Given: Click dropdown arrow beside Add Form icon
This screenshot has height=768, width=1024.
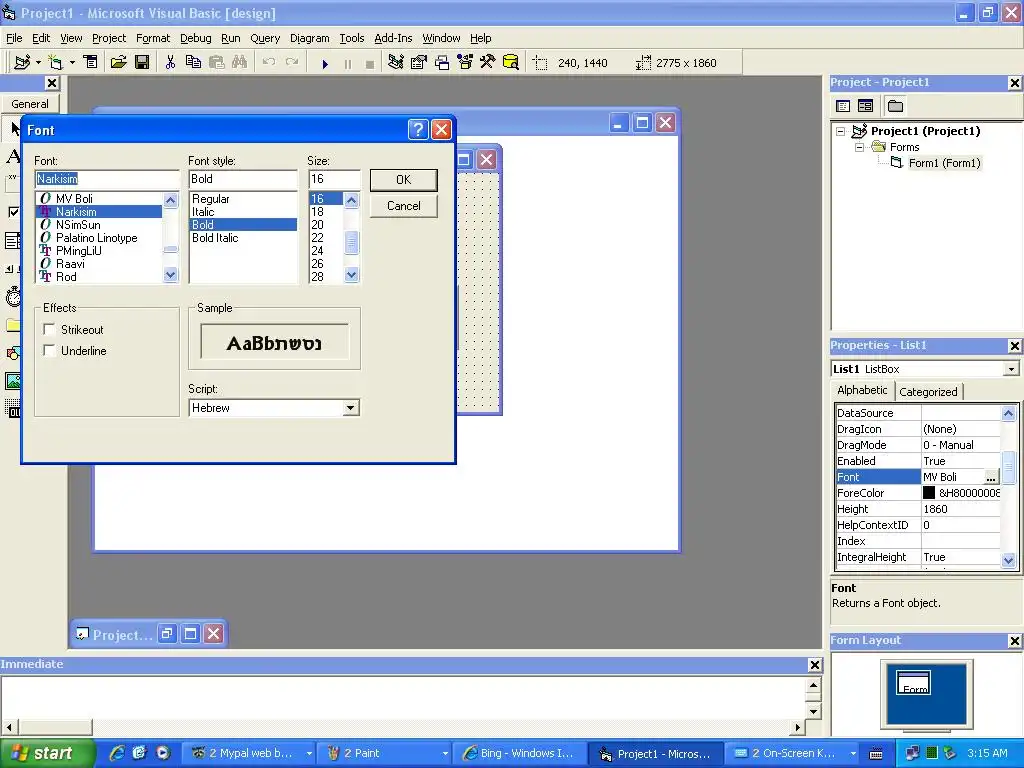Looking at the screenshot, I should point(72,63).
